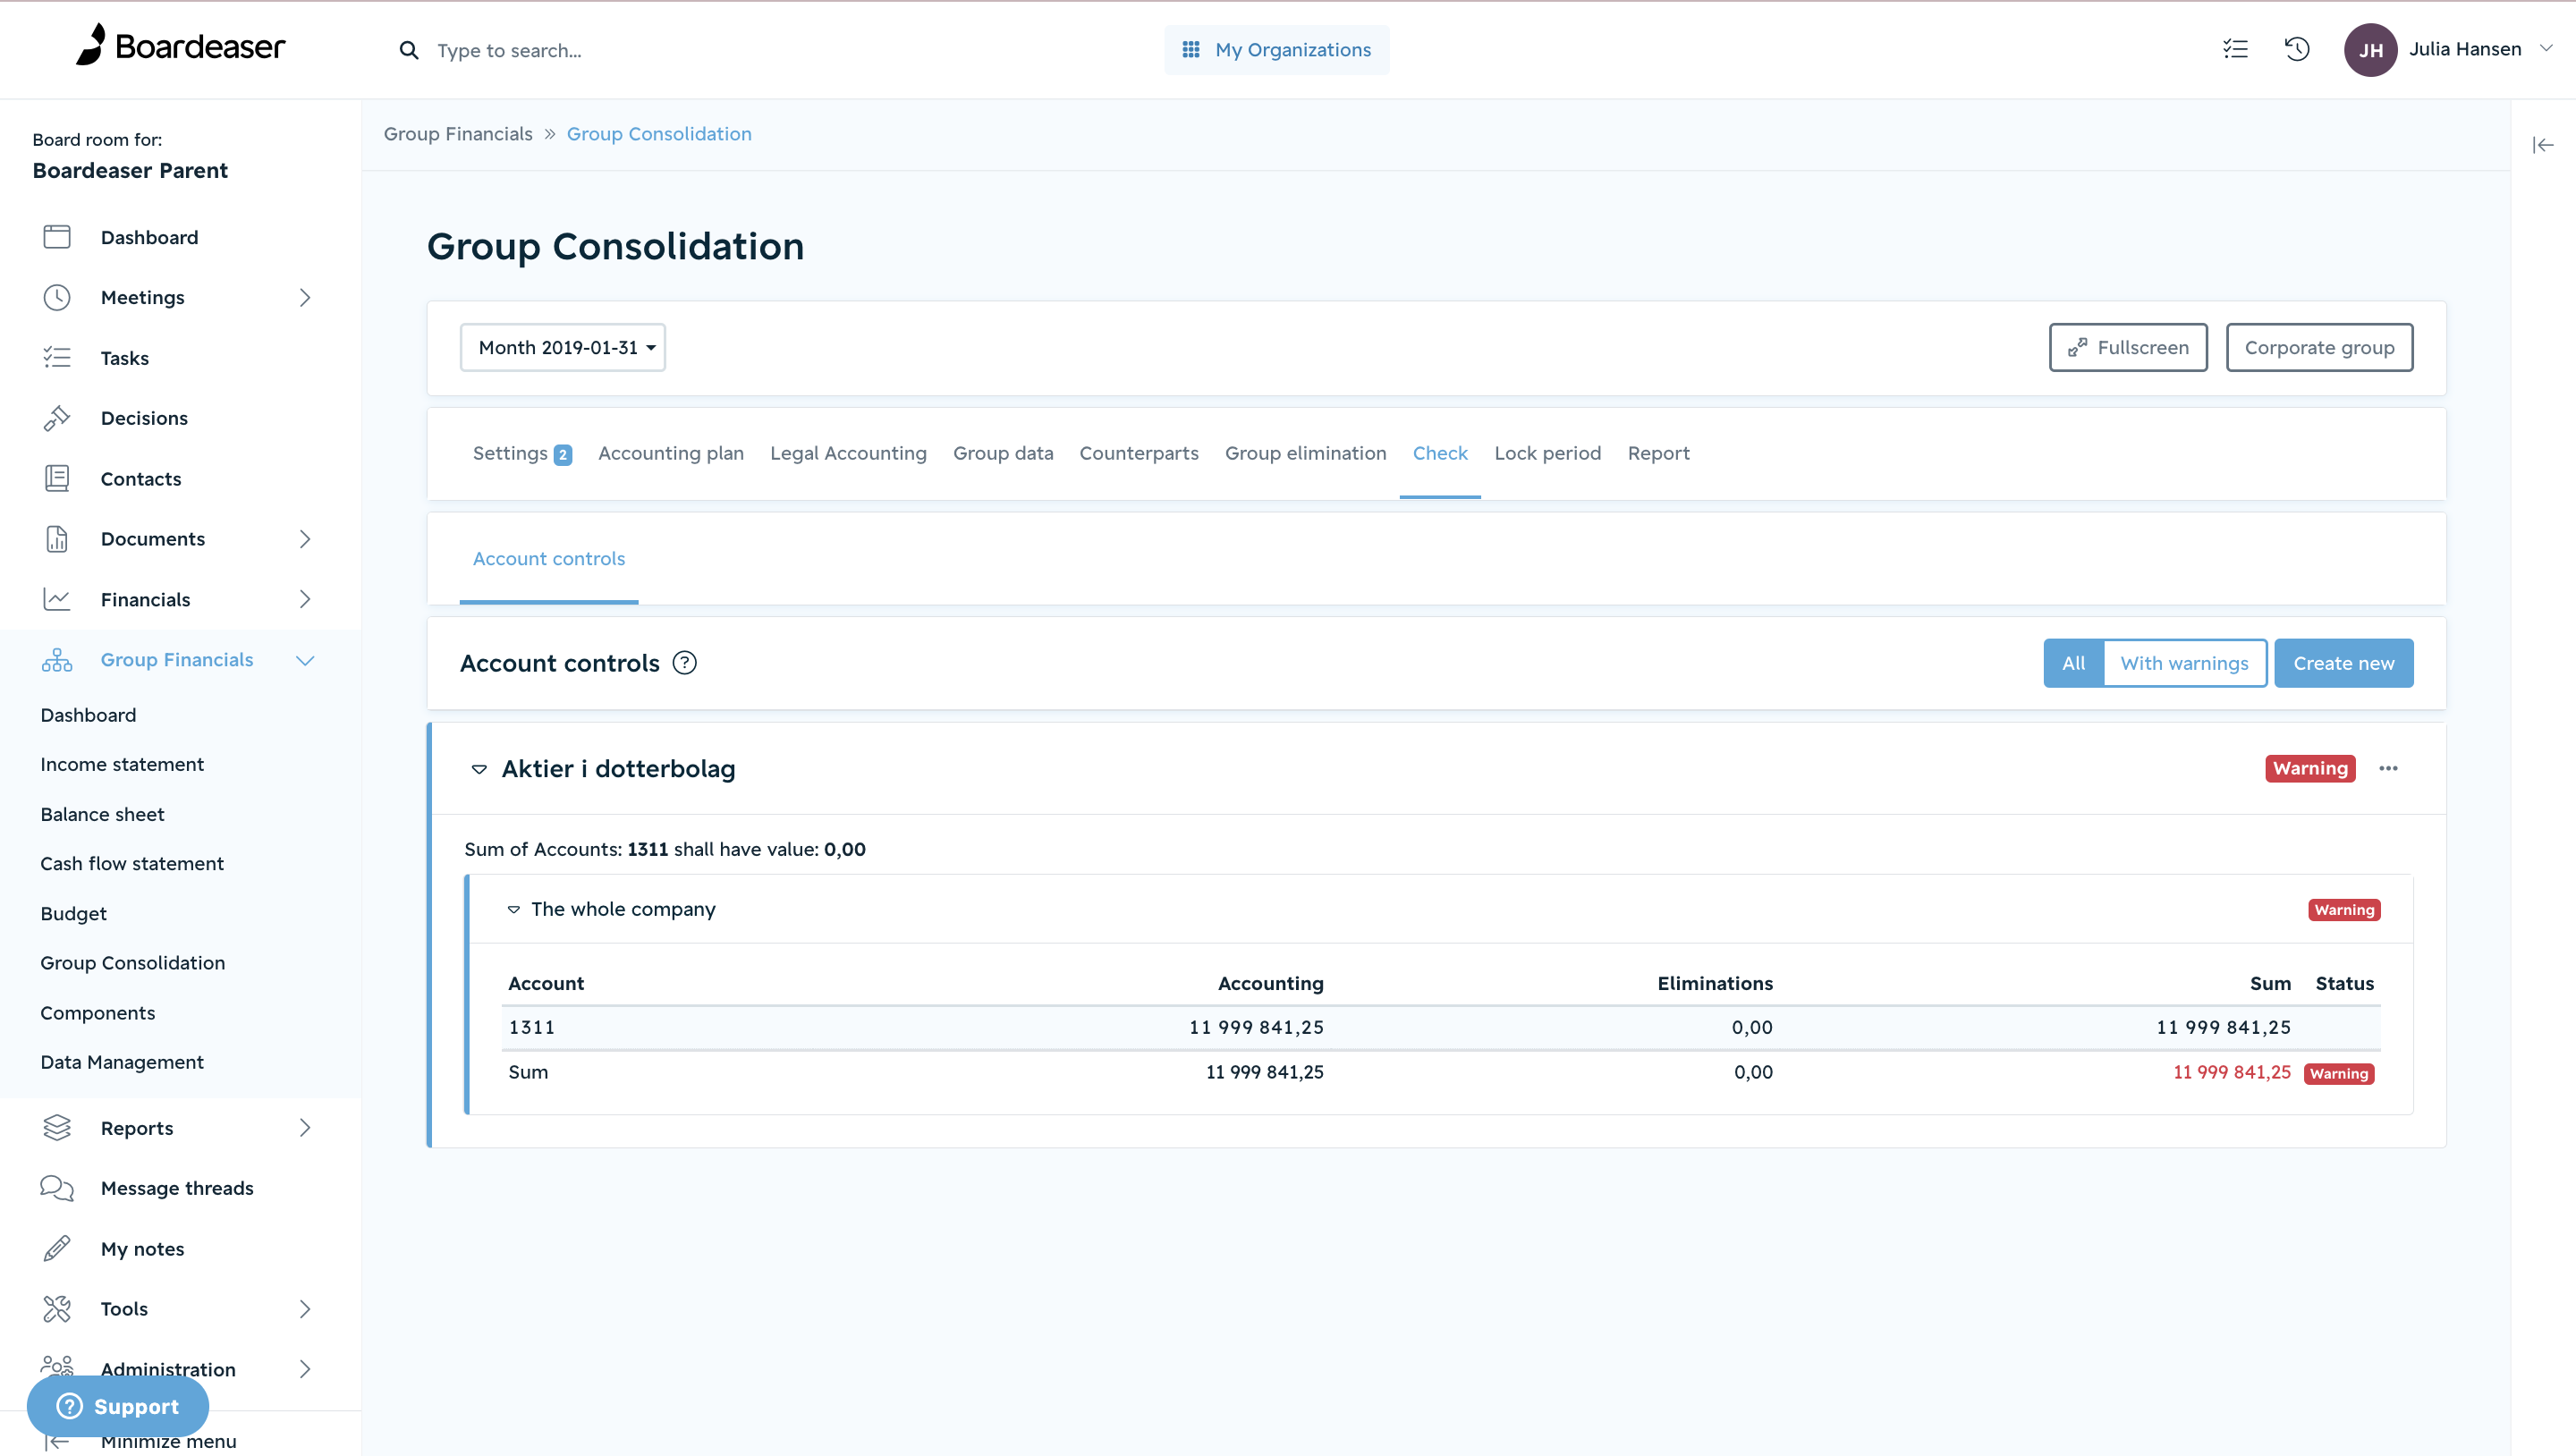Switch to the Lock period tab

point(1547,453)
